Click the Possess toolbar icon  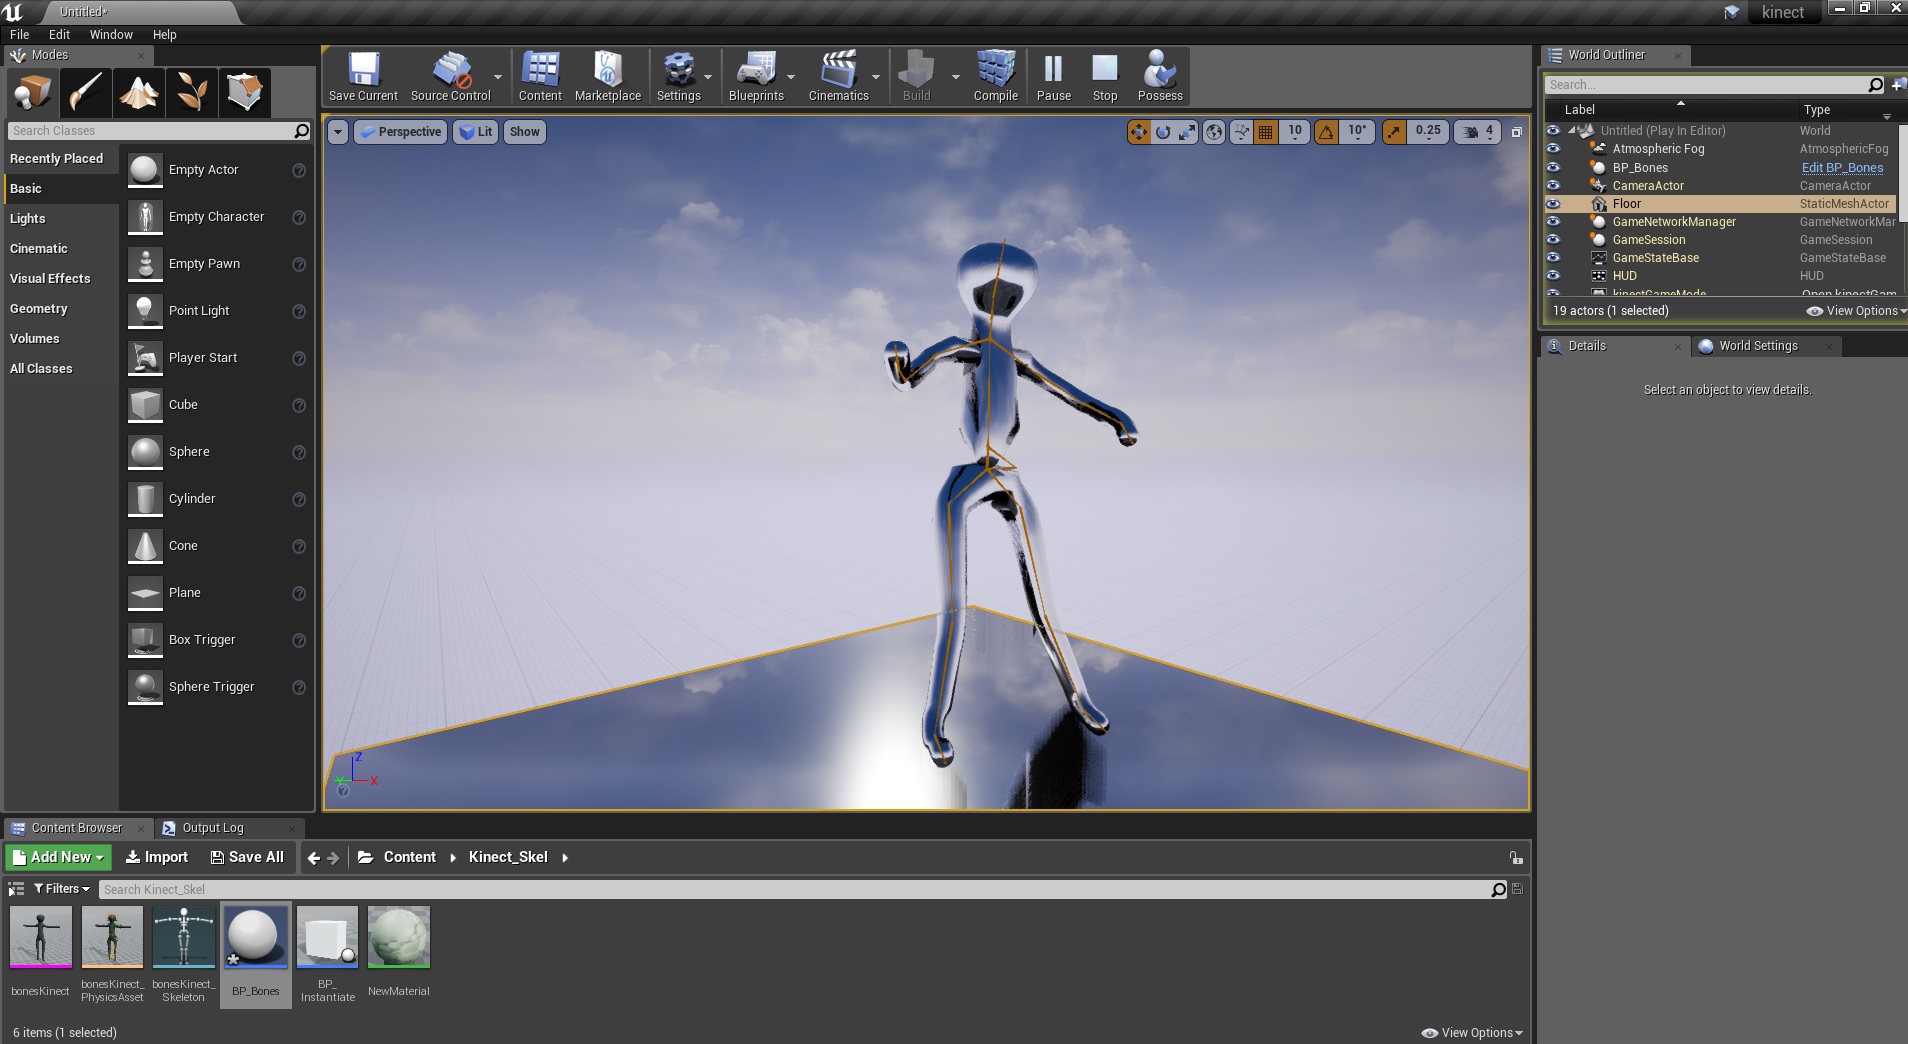(x=1160, y=77)
